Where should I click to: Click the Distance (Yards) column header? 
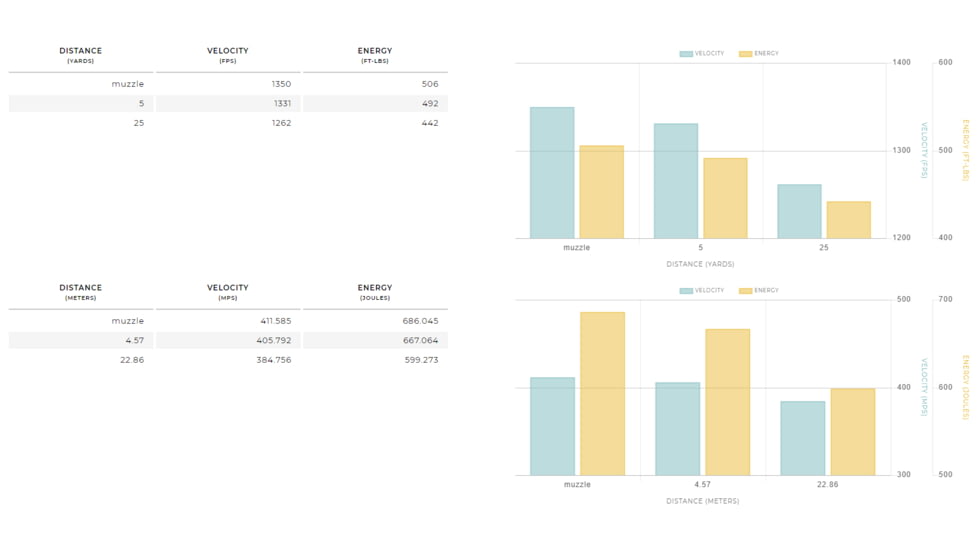(x=80, y=55)
